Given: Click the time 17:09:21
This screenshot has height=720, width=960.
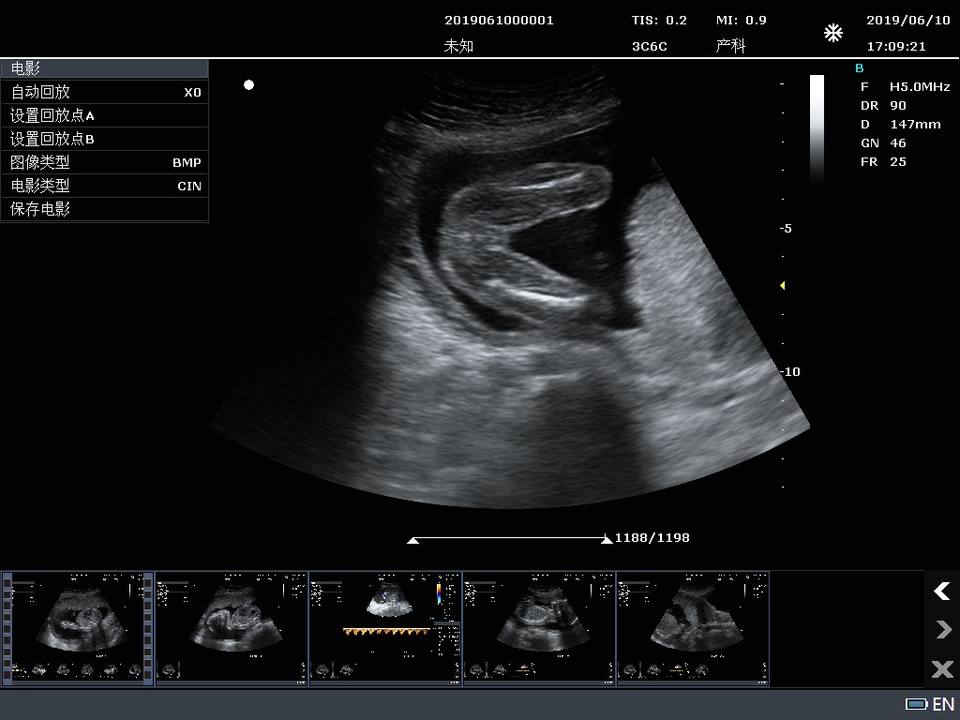Looking at the screenshot, I should [x=896, y=47].
